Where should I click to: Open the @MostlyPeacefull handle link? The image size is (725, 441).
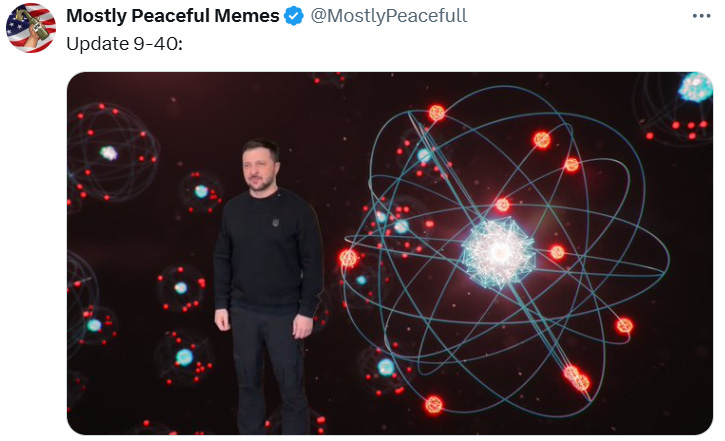(388, 16)
